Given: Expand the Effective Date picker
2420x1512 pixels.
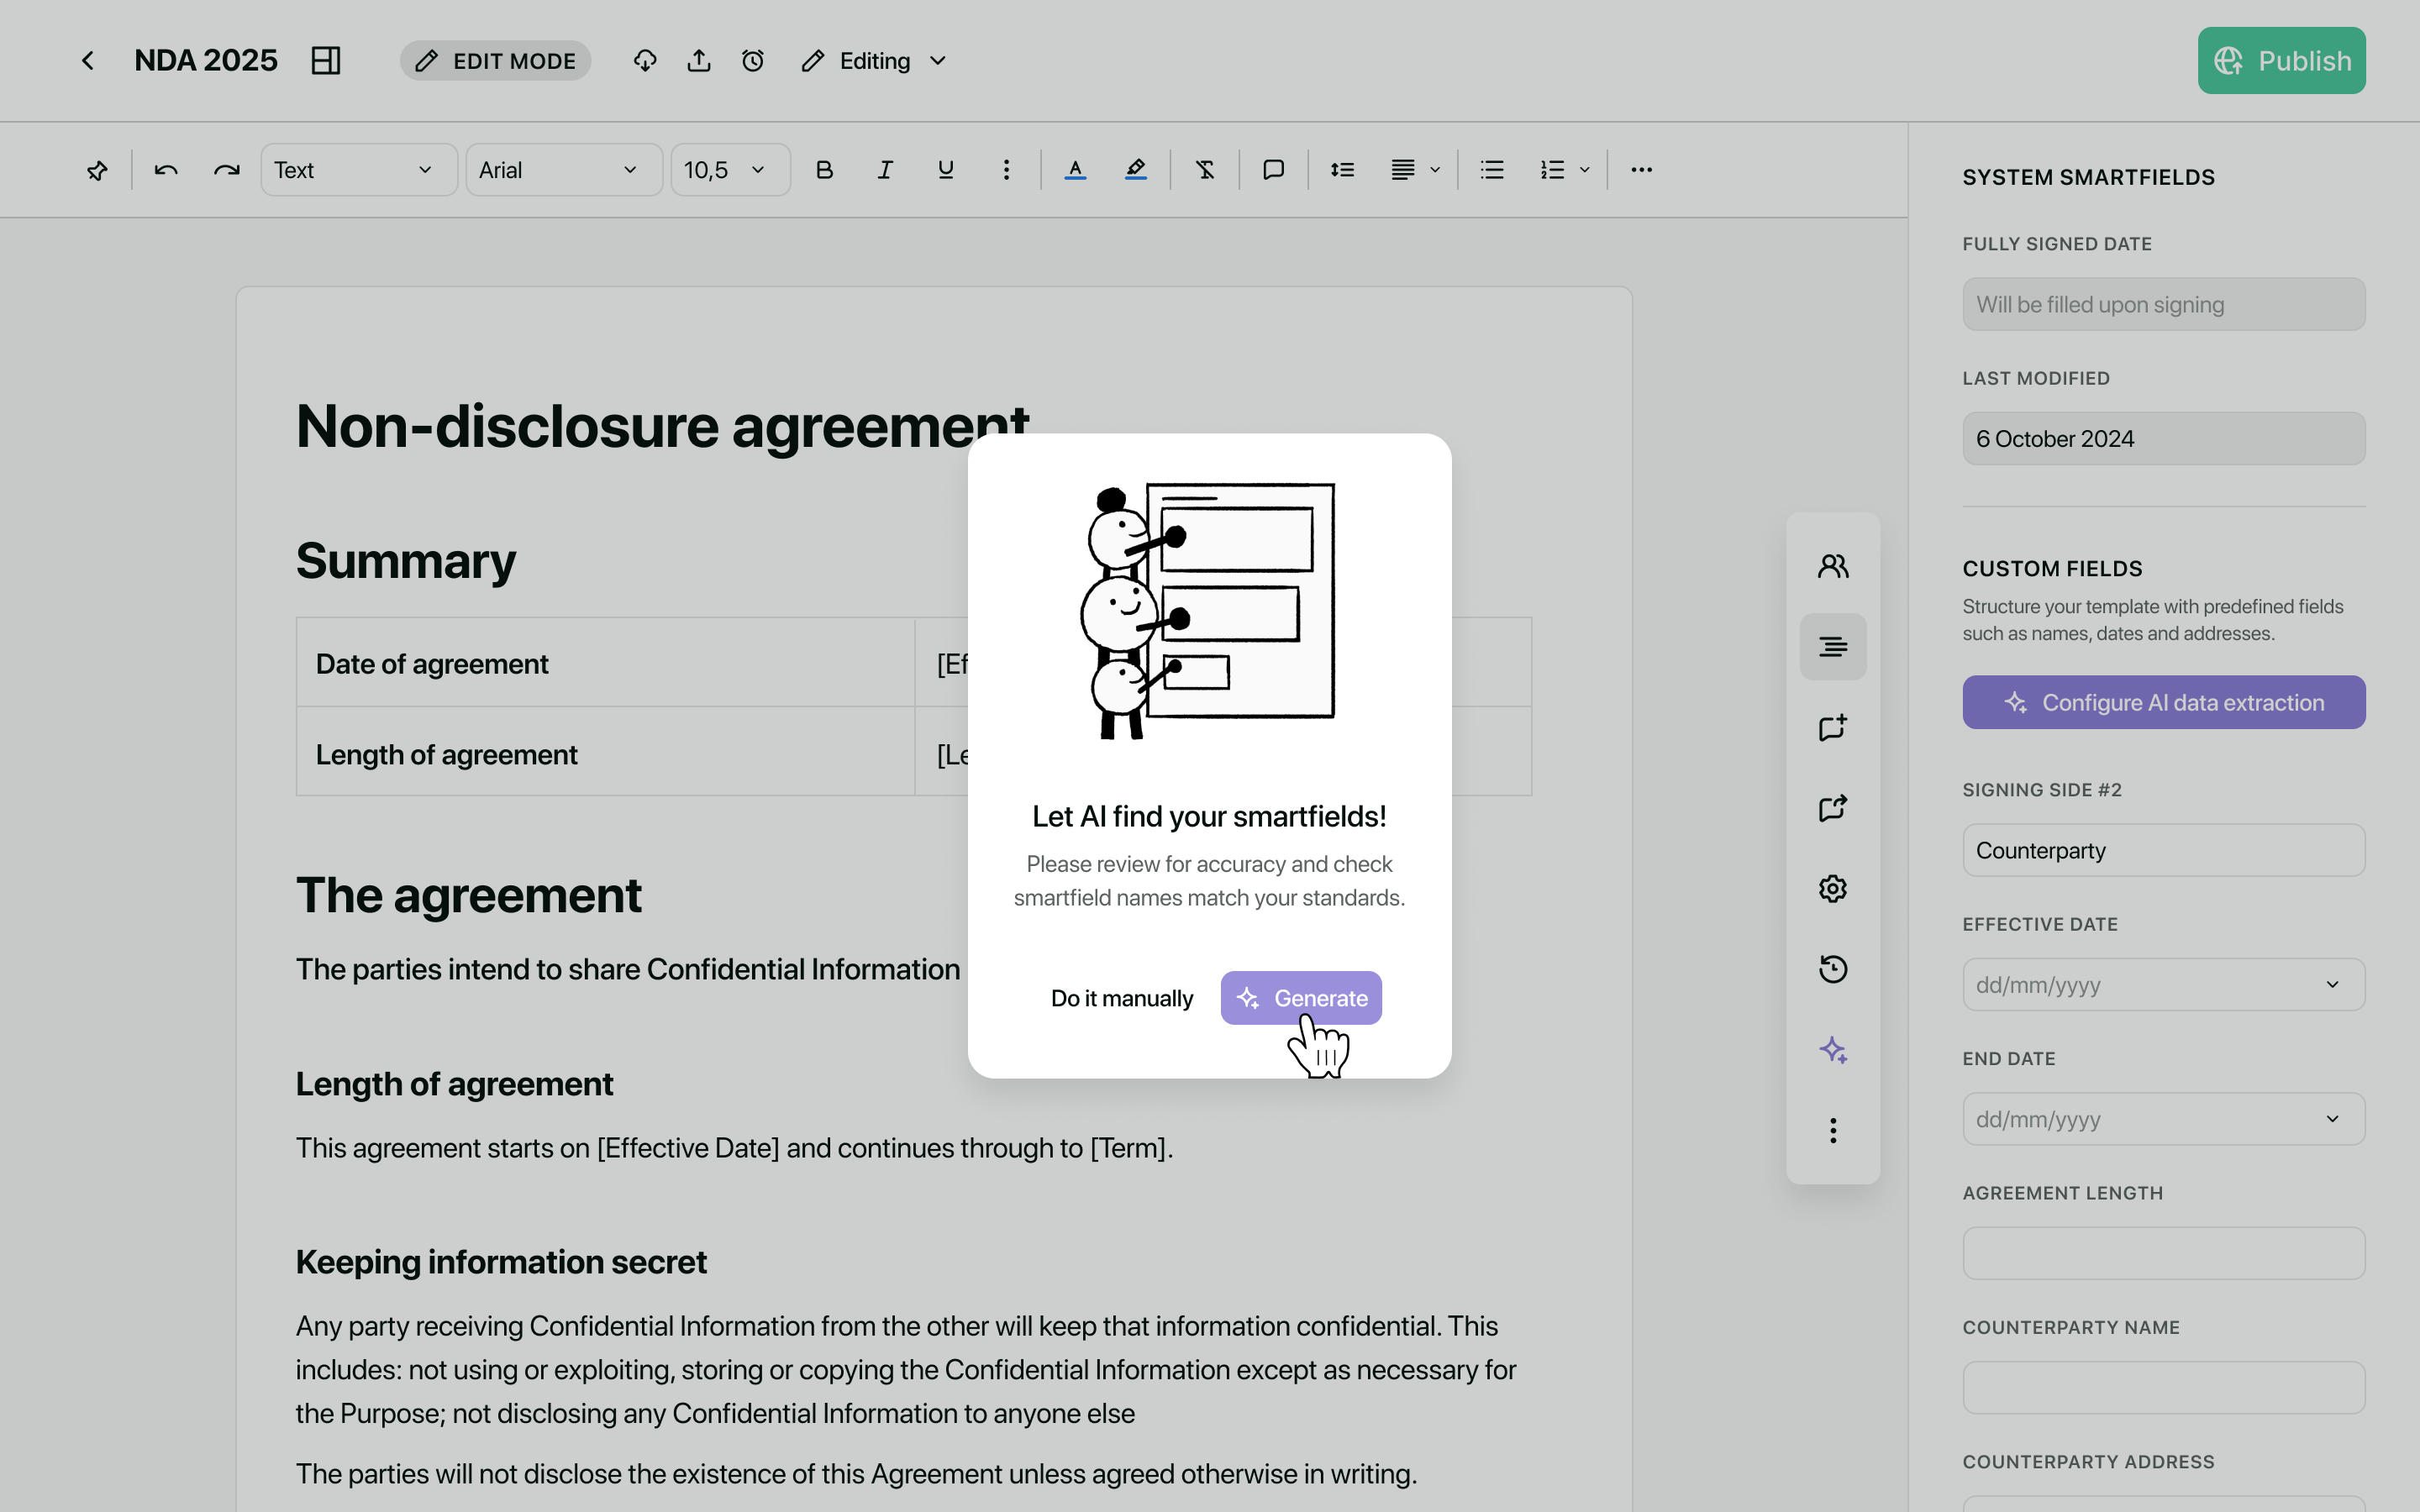Looking at the screenshot, I should click(2163, 985).
